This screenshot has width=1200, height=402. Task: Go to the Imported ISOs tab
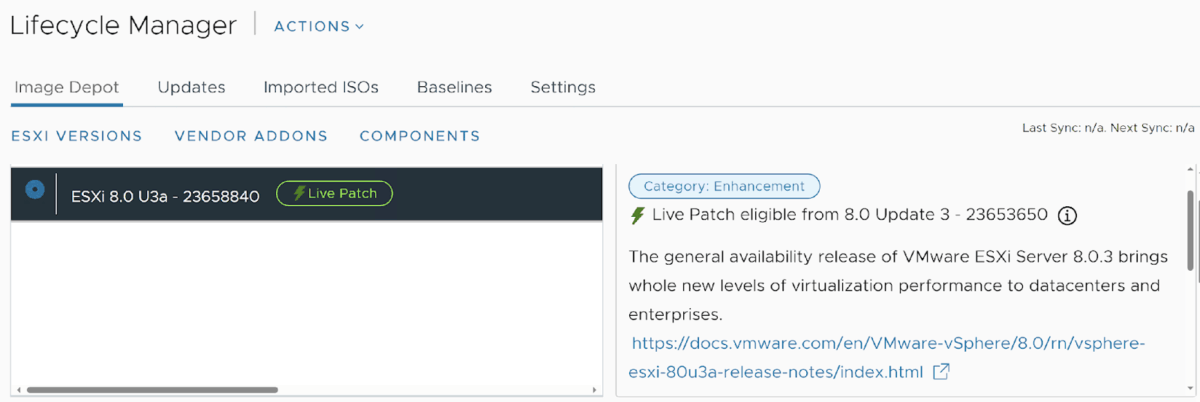point(321,87)
